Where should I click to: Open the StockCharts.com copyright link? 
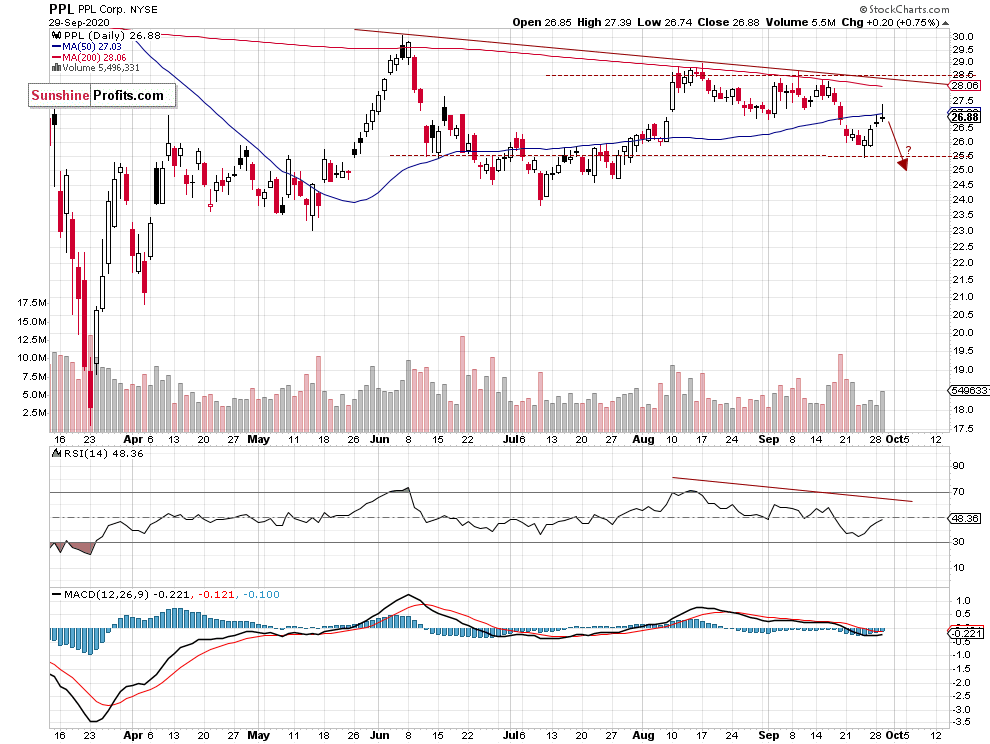[904, 9]
